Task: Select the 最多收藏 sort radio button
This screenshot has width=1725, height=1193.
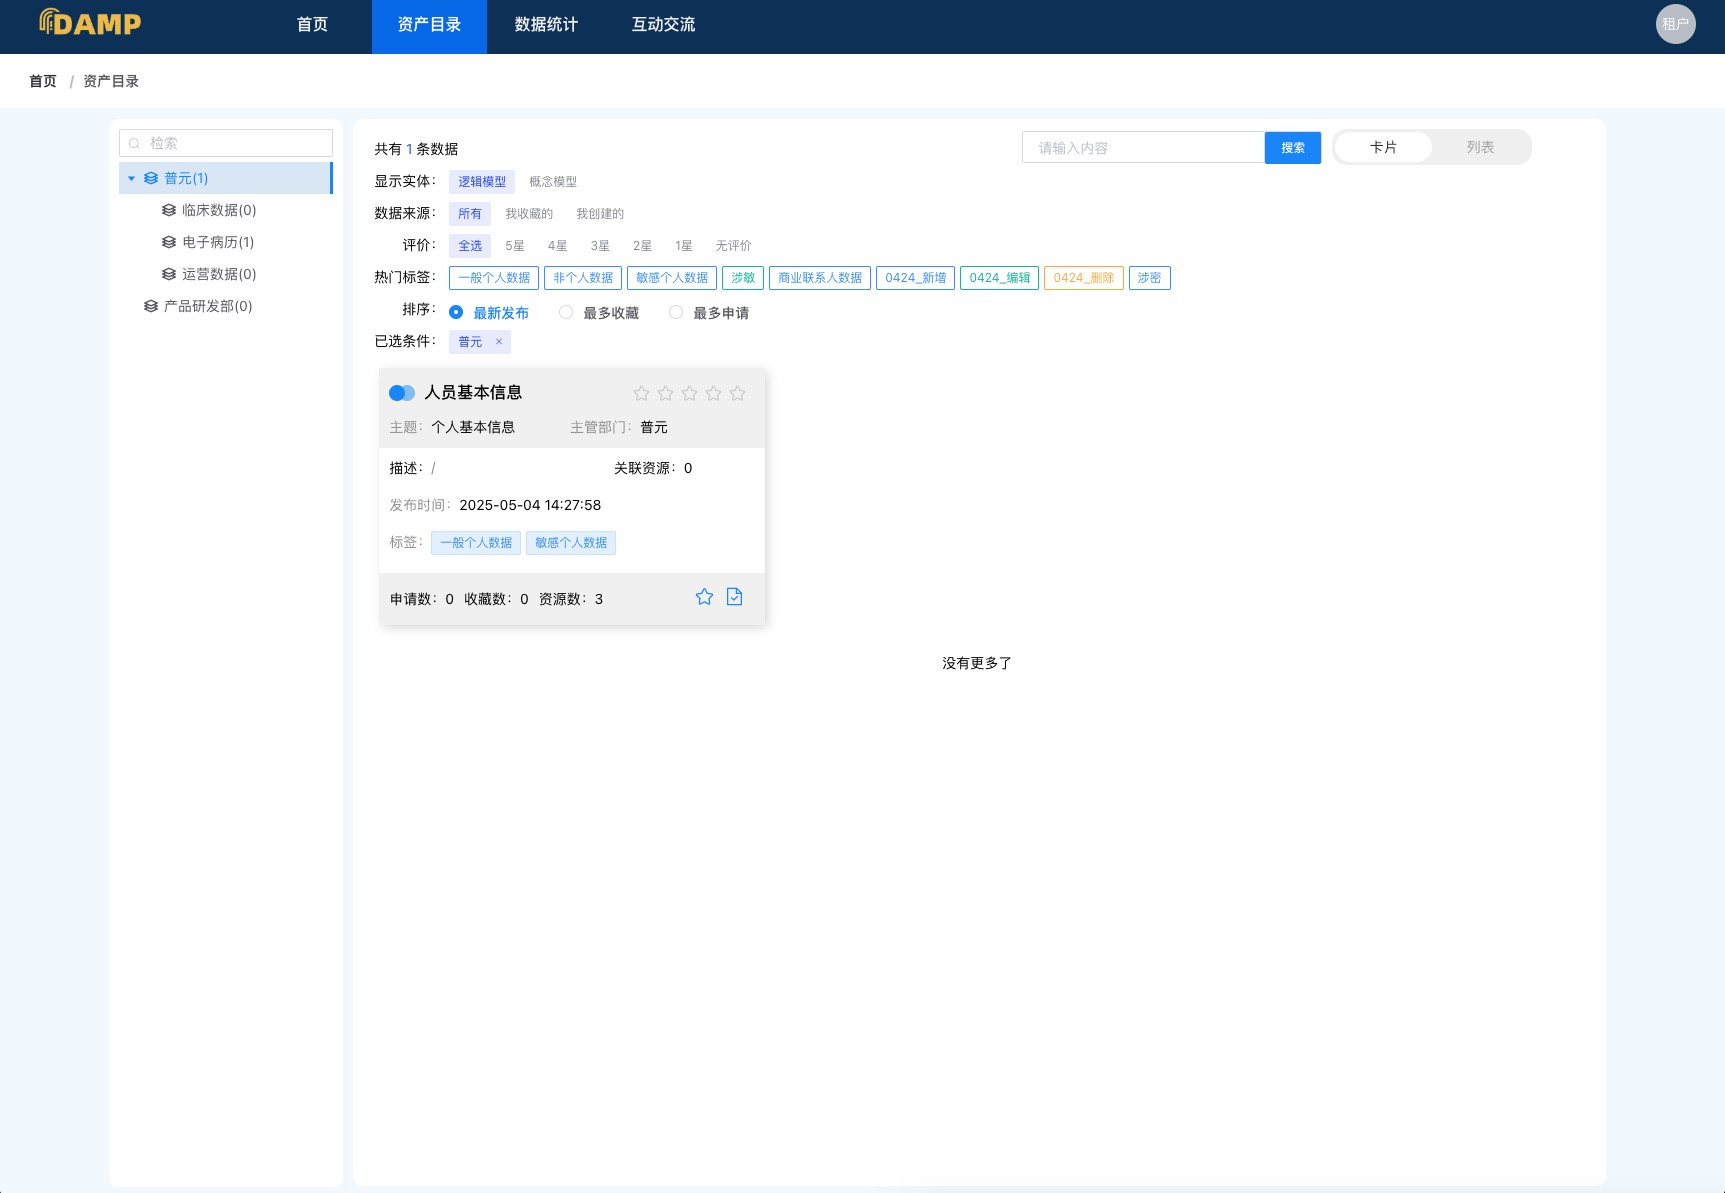Action: click(x=566, y=312)
